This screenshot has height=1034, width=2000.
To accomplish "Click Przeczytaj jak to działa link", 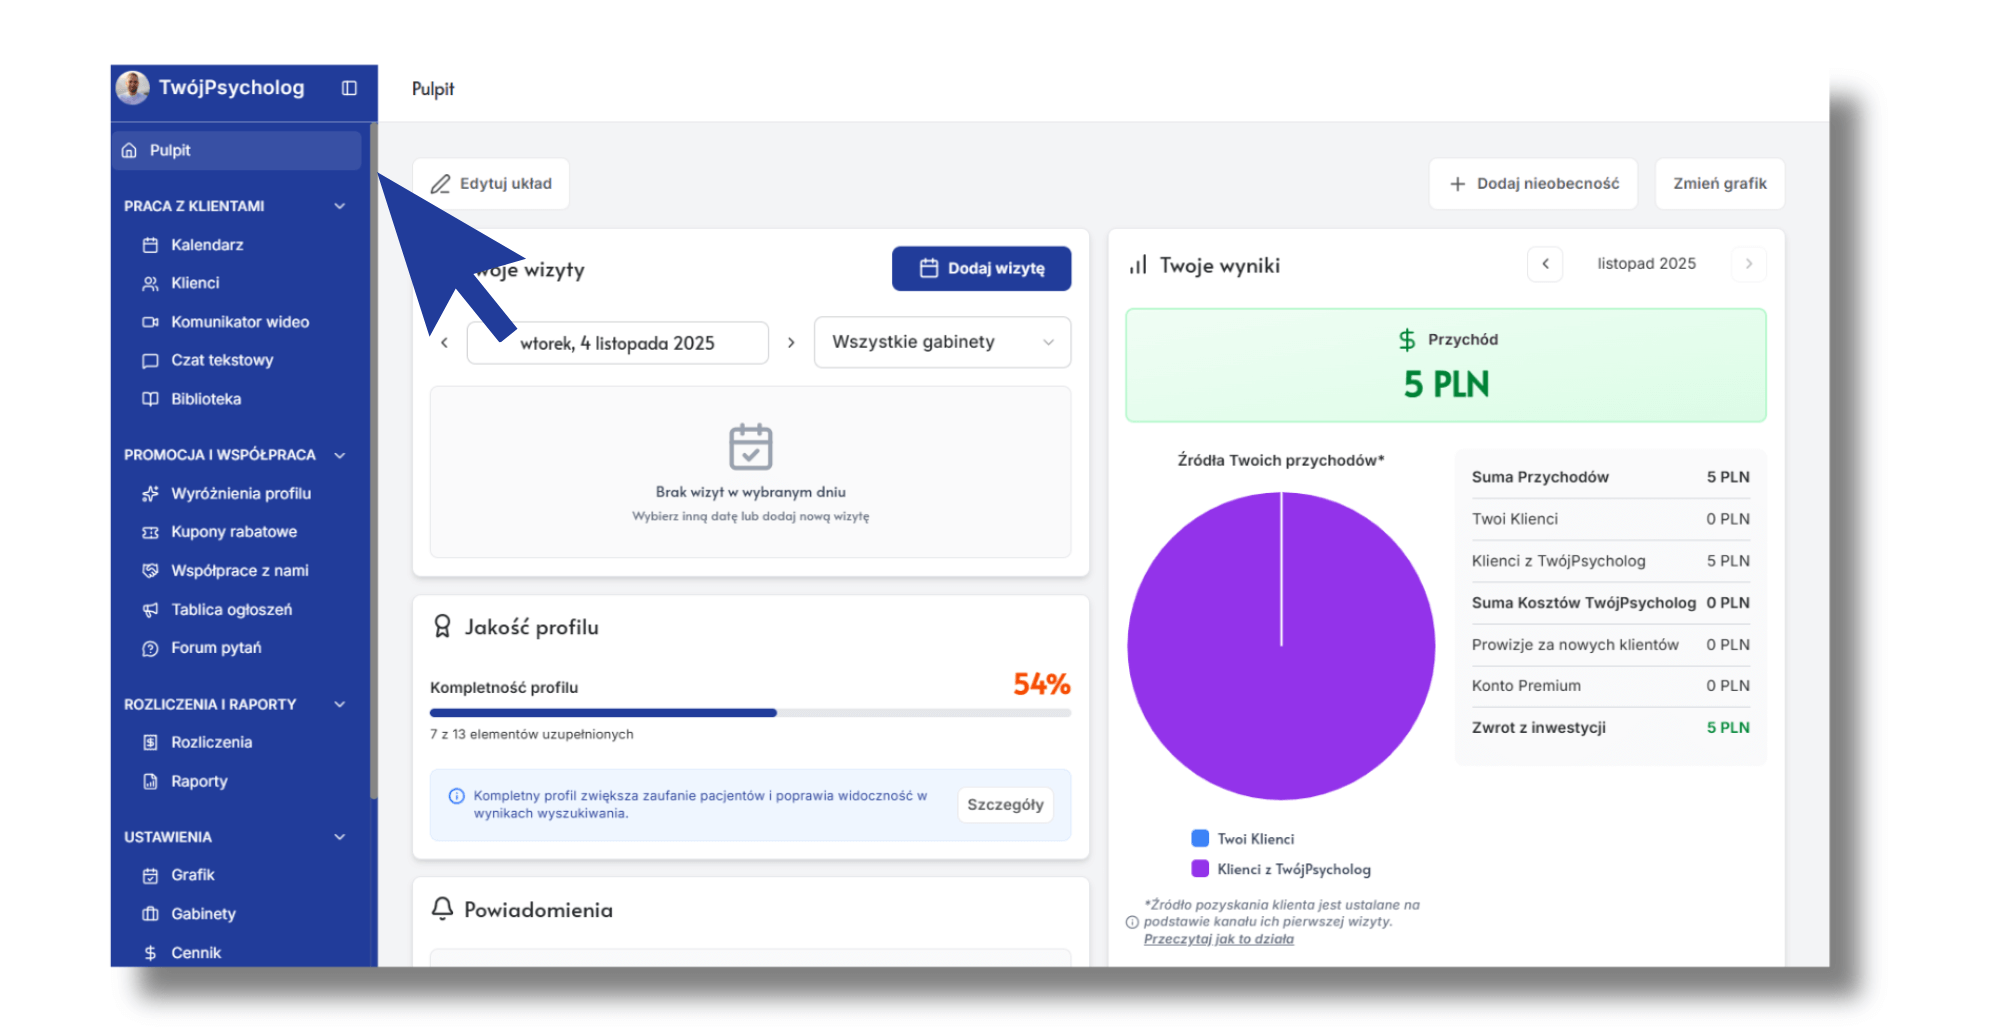I will click(x=1218, y=939).
